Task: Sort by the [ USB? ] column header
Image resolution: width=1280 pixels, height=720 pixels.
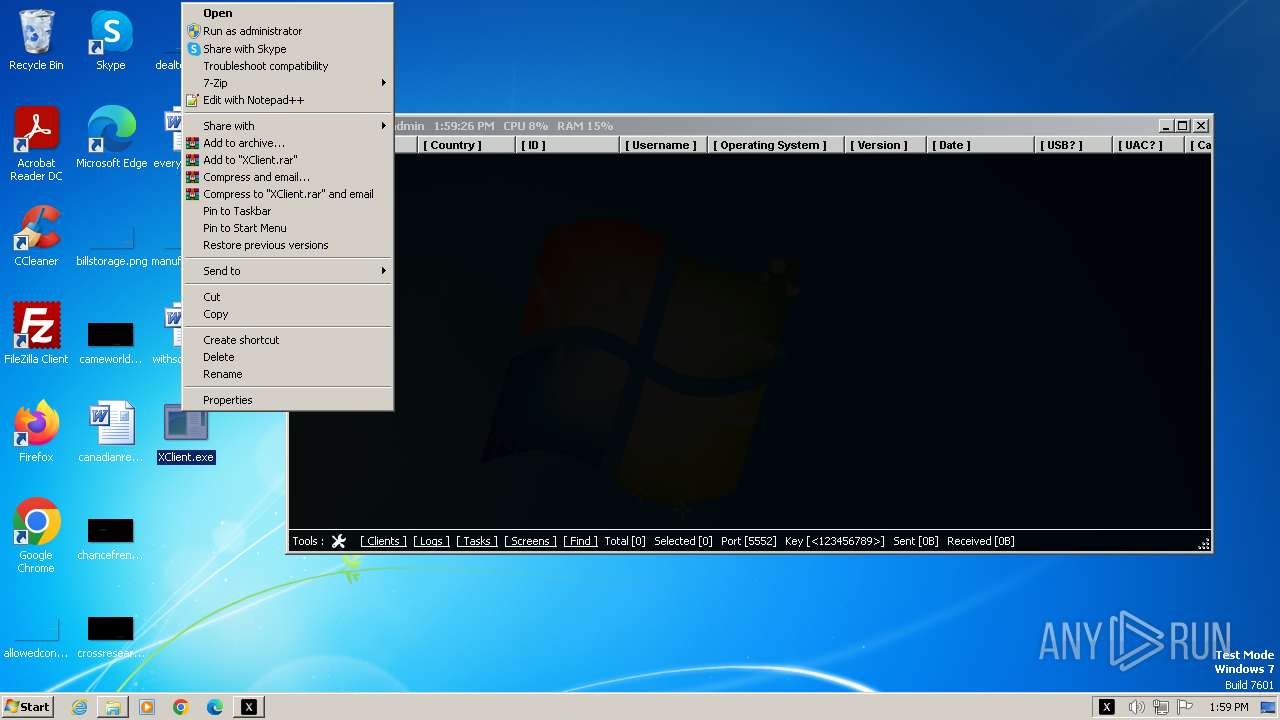Action: pos(1073,145)
